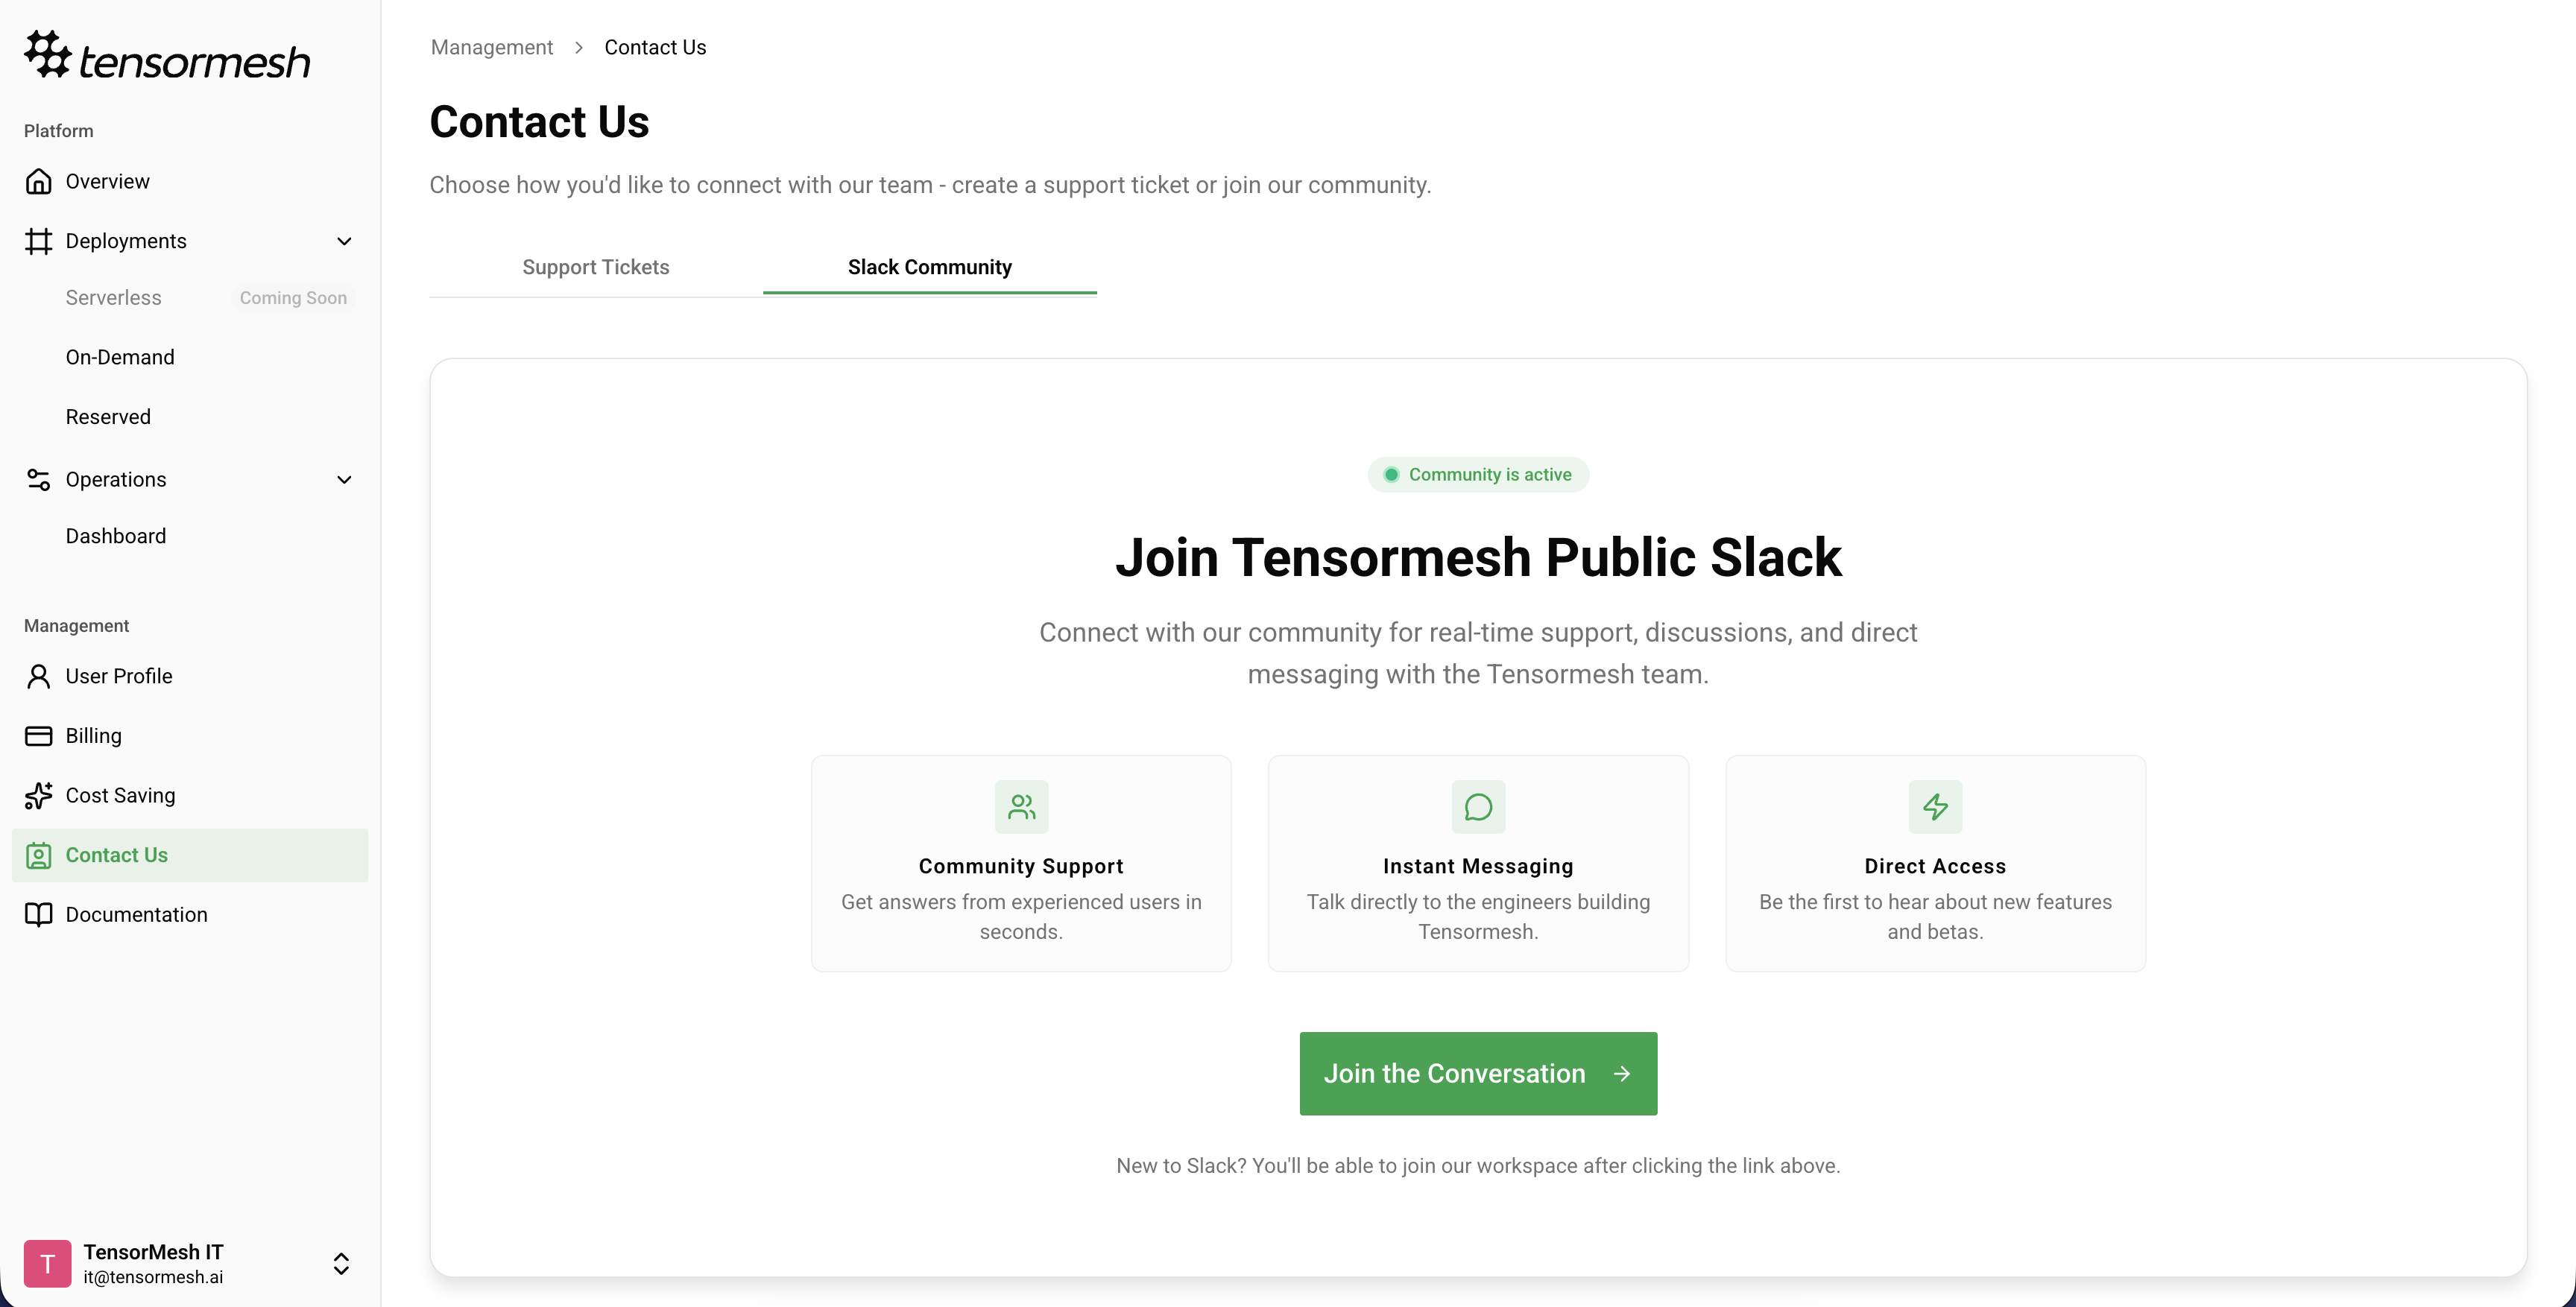Select the Dashboard menu entry
Image resolution: width=2576 pixels, height=1307 pixels.
pyautogui.click(x=116, y=536)
